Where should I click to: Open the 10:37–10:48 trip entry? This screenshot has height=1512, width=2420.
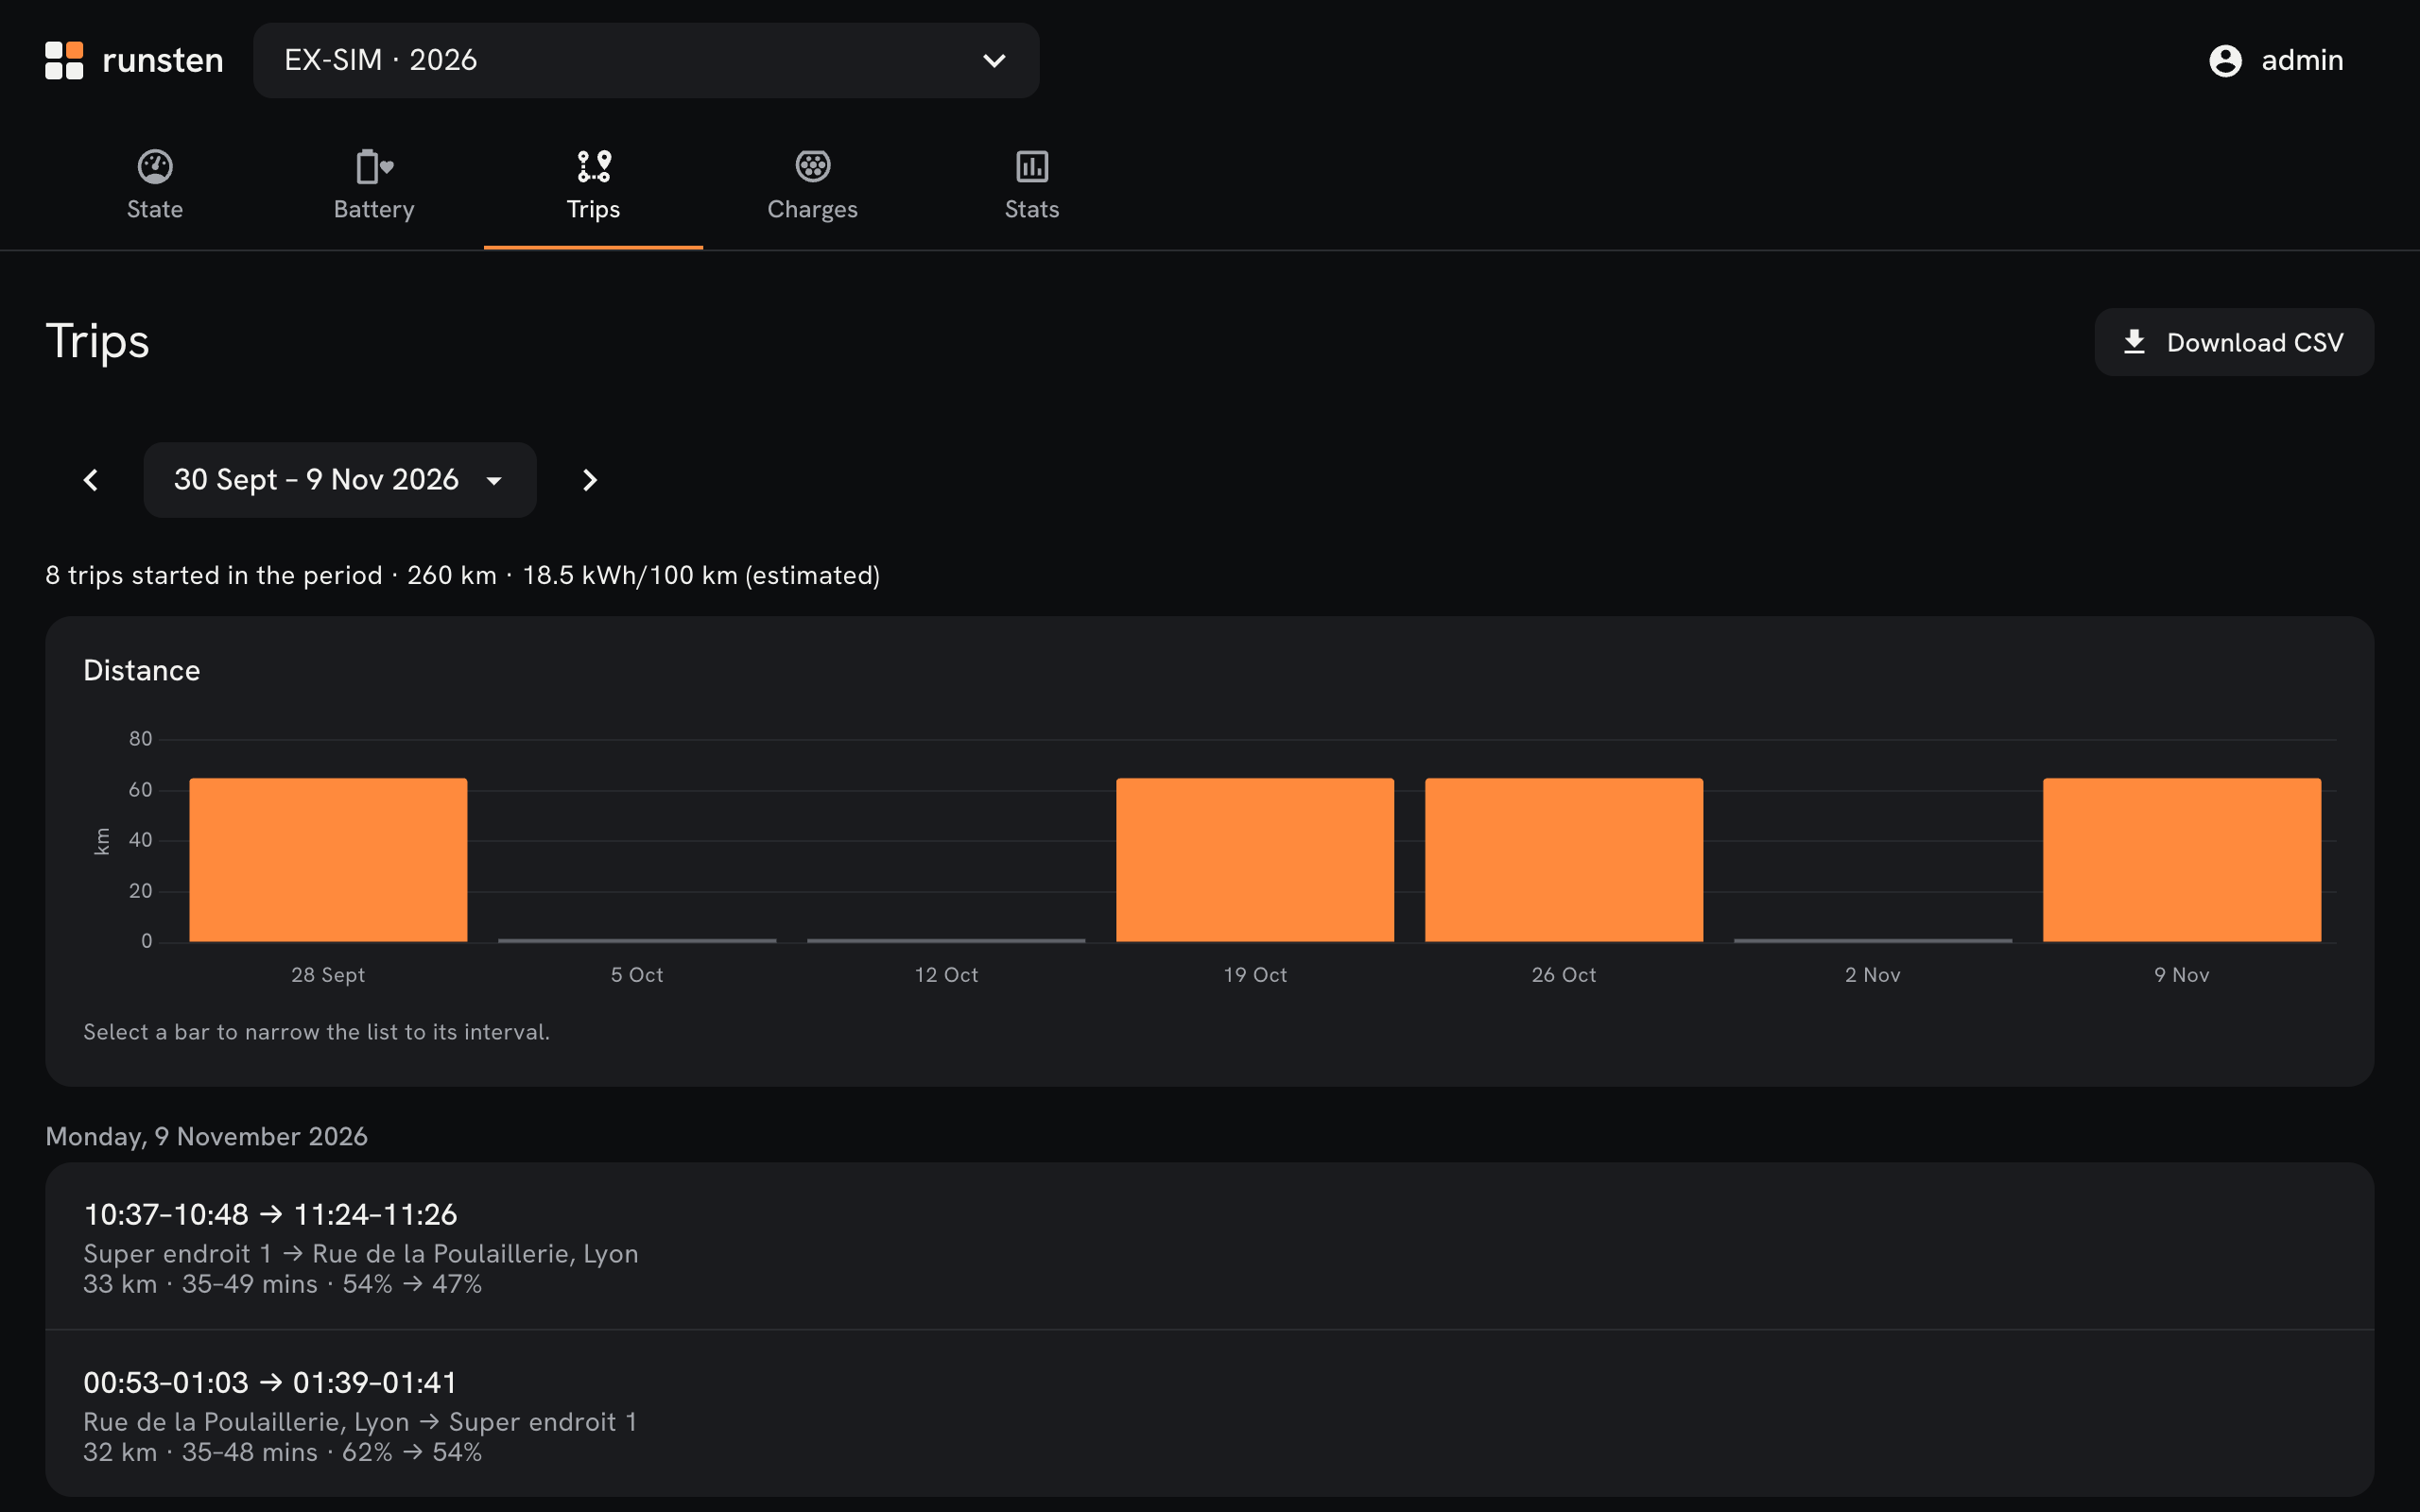tap(1210, 1246)
